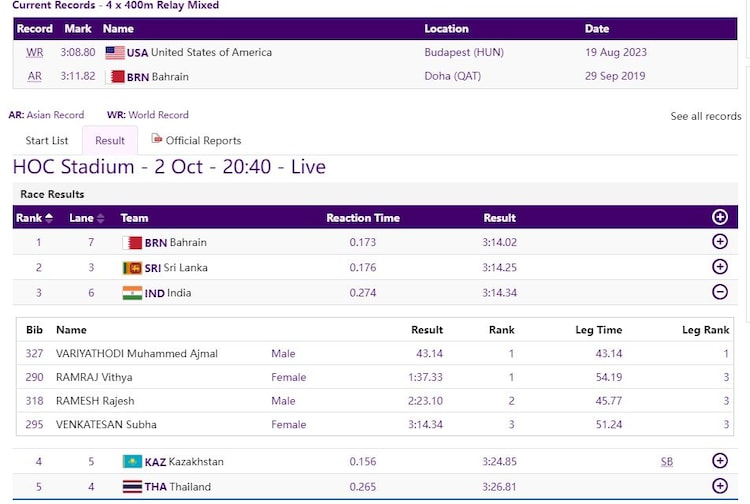
Task: Click the Bahrain flag in Asian Record row
Action: pyautogui.click(x=117, y=76)
